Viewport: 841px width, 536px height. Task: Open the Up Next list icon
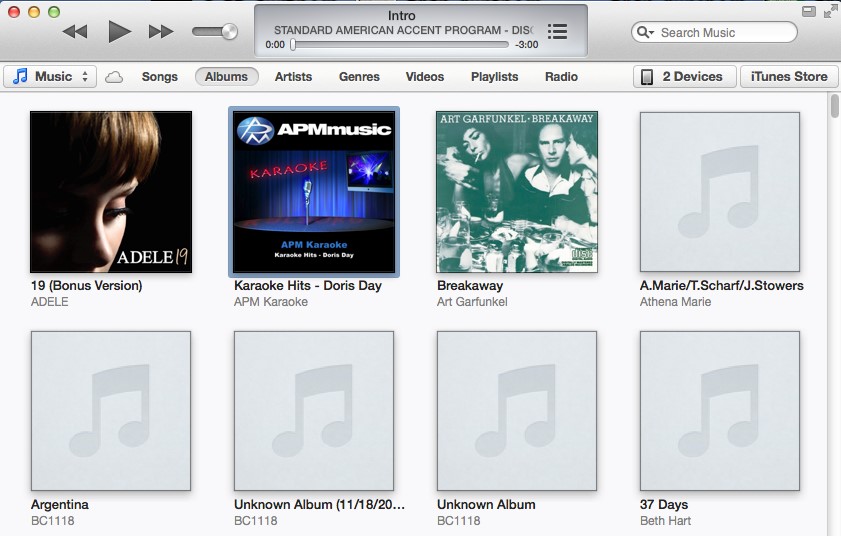tap(557, 32)
